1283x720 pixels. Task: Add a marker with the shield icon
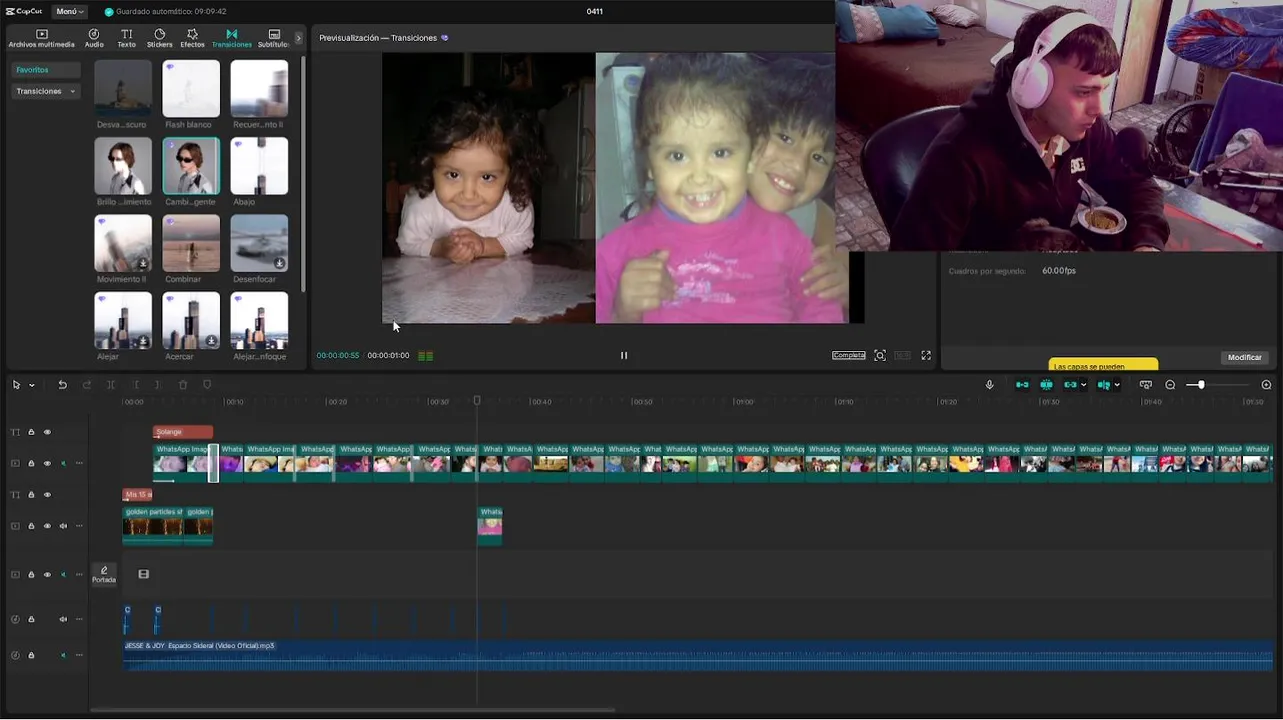207,385
